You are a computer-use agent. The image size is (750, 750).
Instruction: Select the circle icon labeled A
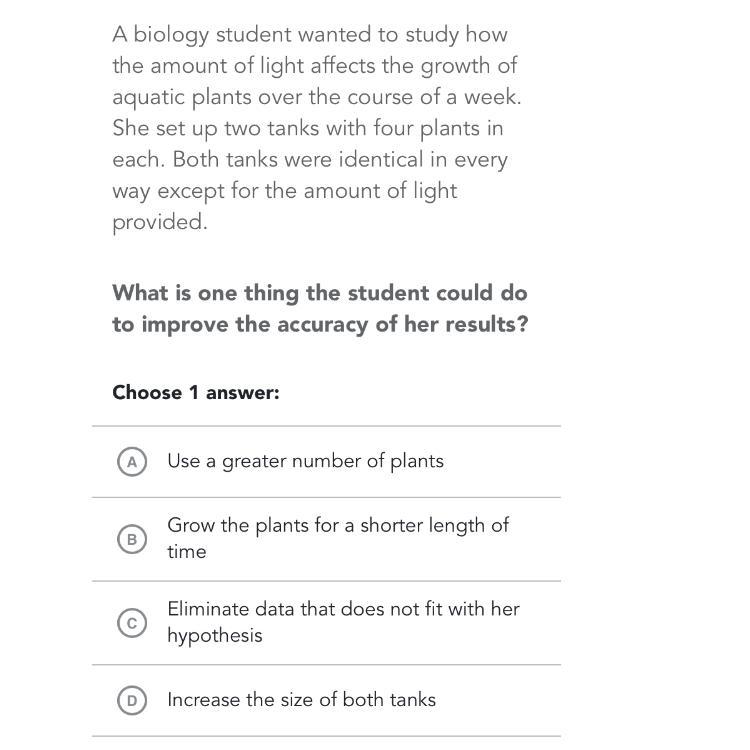(x=131, y=461)
